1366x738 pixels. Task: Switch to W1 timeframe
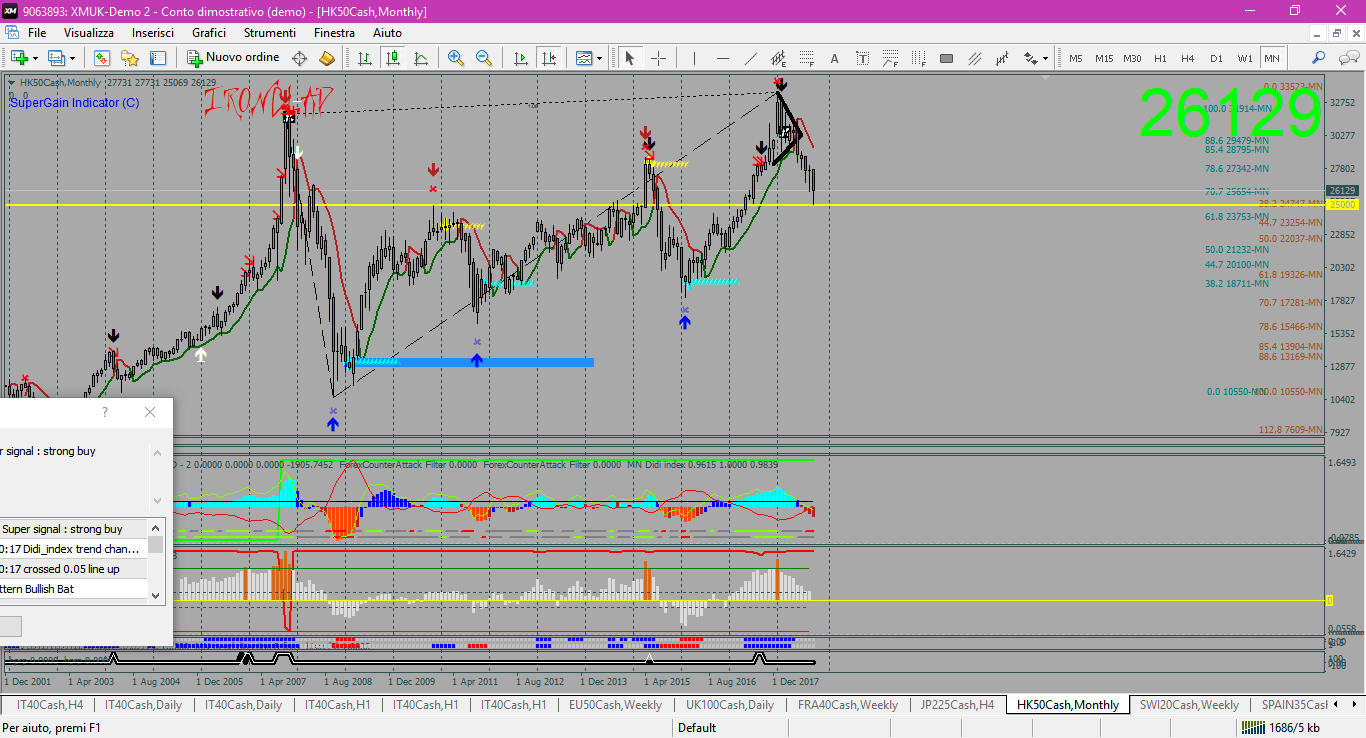click(x=1245, y=58)
